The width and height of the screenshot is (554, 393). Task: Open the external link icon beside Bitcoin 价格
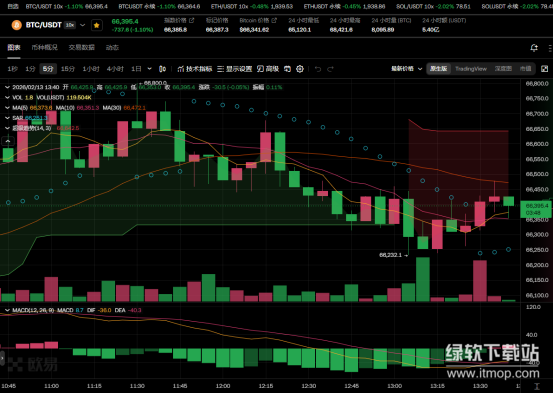tap(274, 20)
